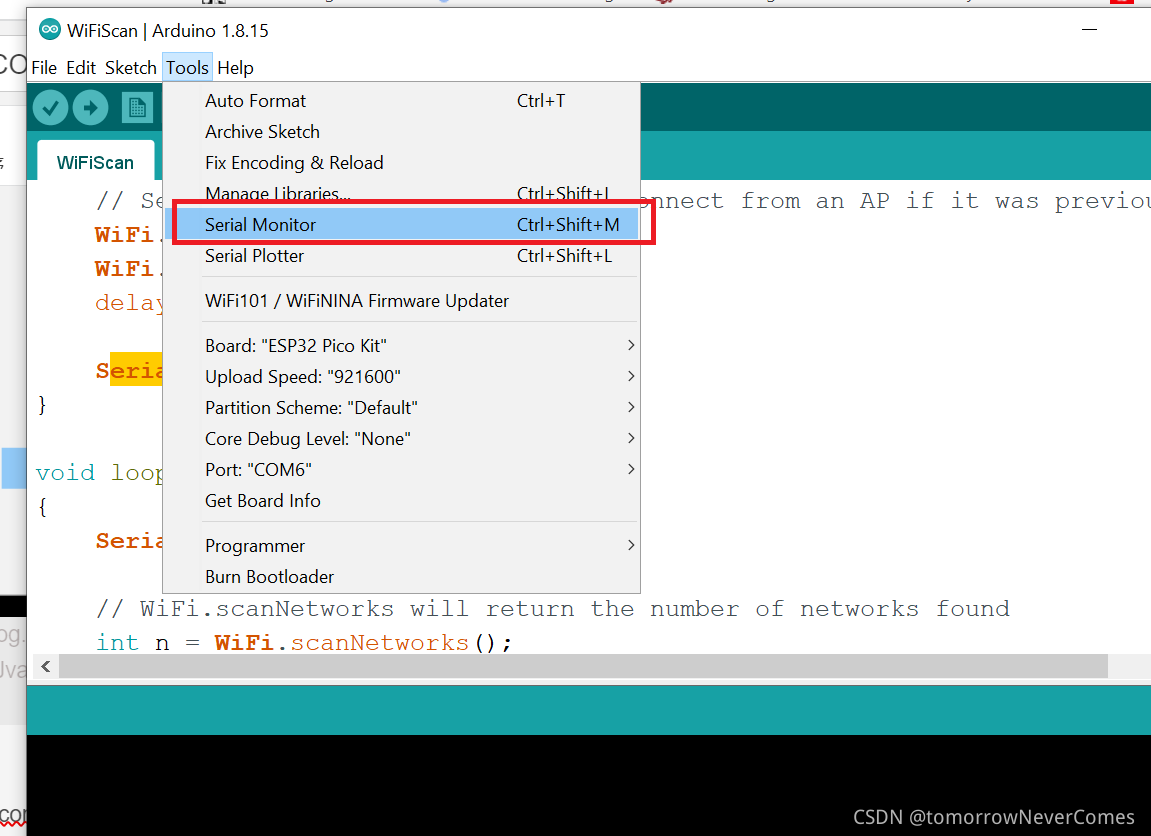Launch the Serial Plotter
1151x836 pixels.
click(x=402, y=255)
